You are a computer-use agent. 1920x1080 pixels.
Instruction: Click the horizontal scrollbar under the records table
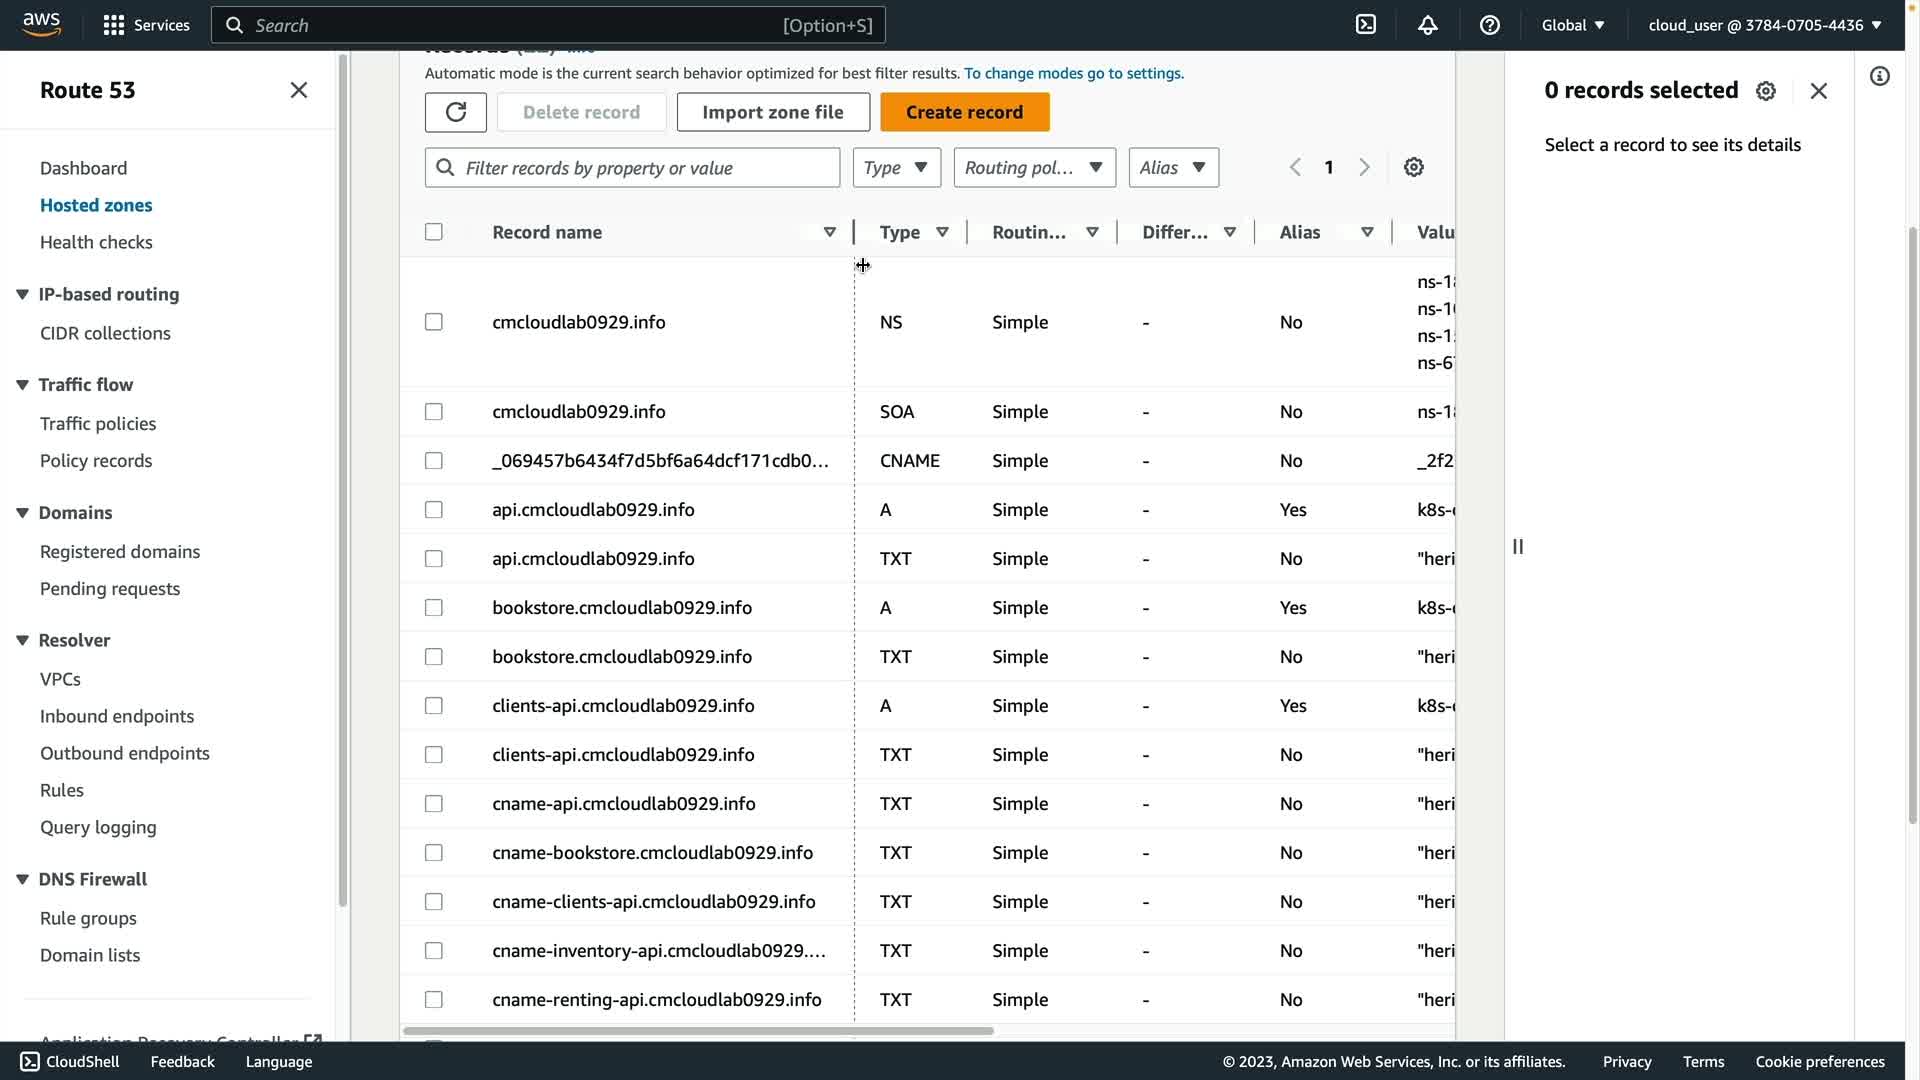click(x=698, y=1030)
